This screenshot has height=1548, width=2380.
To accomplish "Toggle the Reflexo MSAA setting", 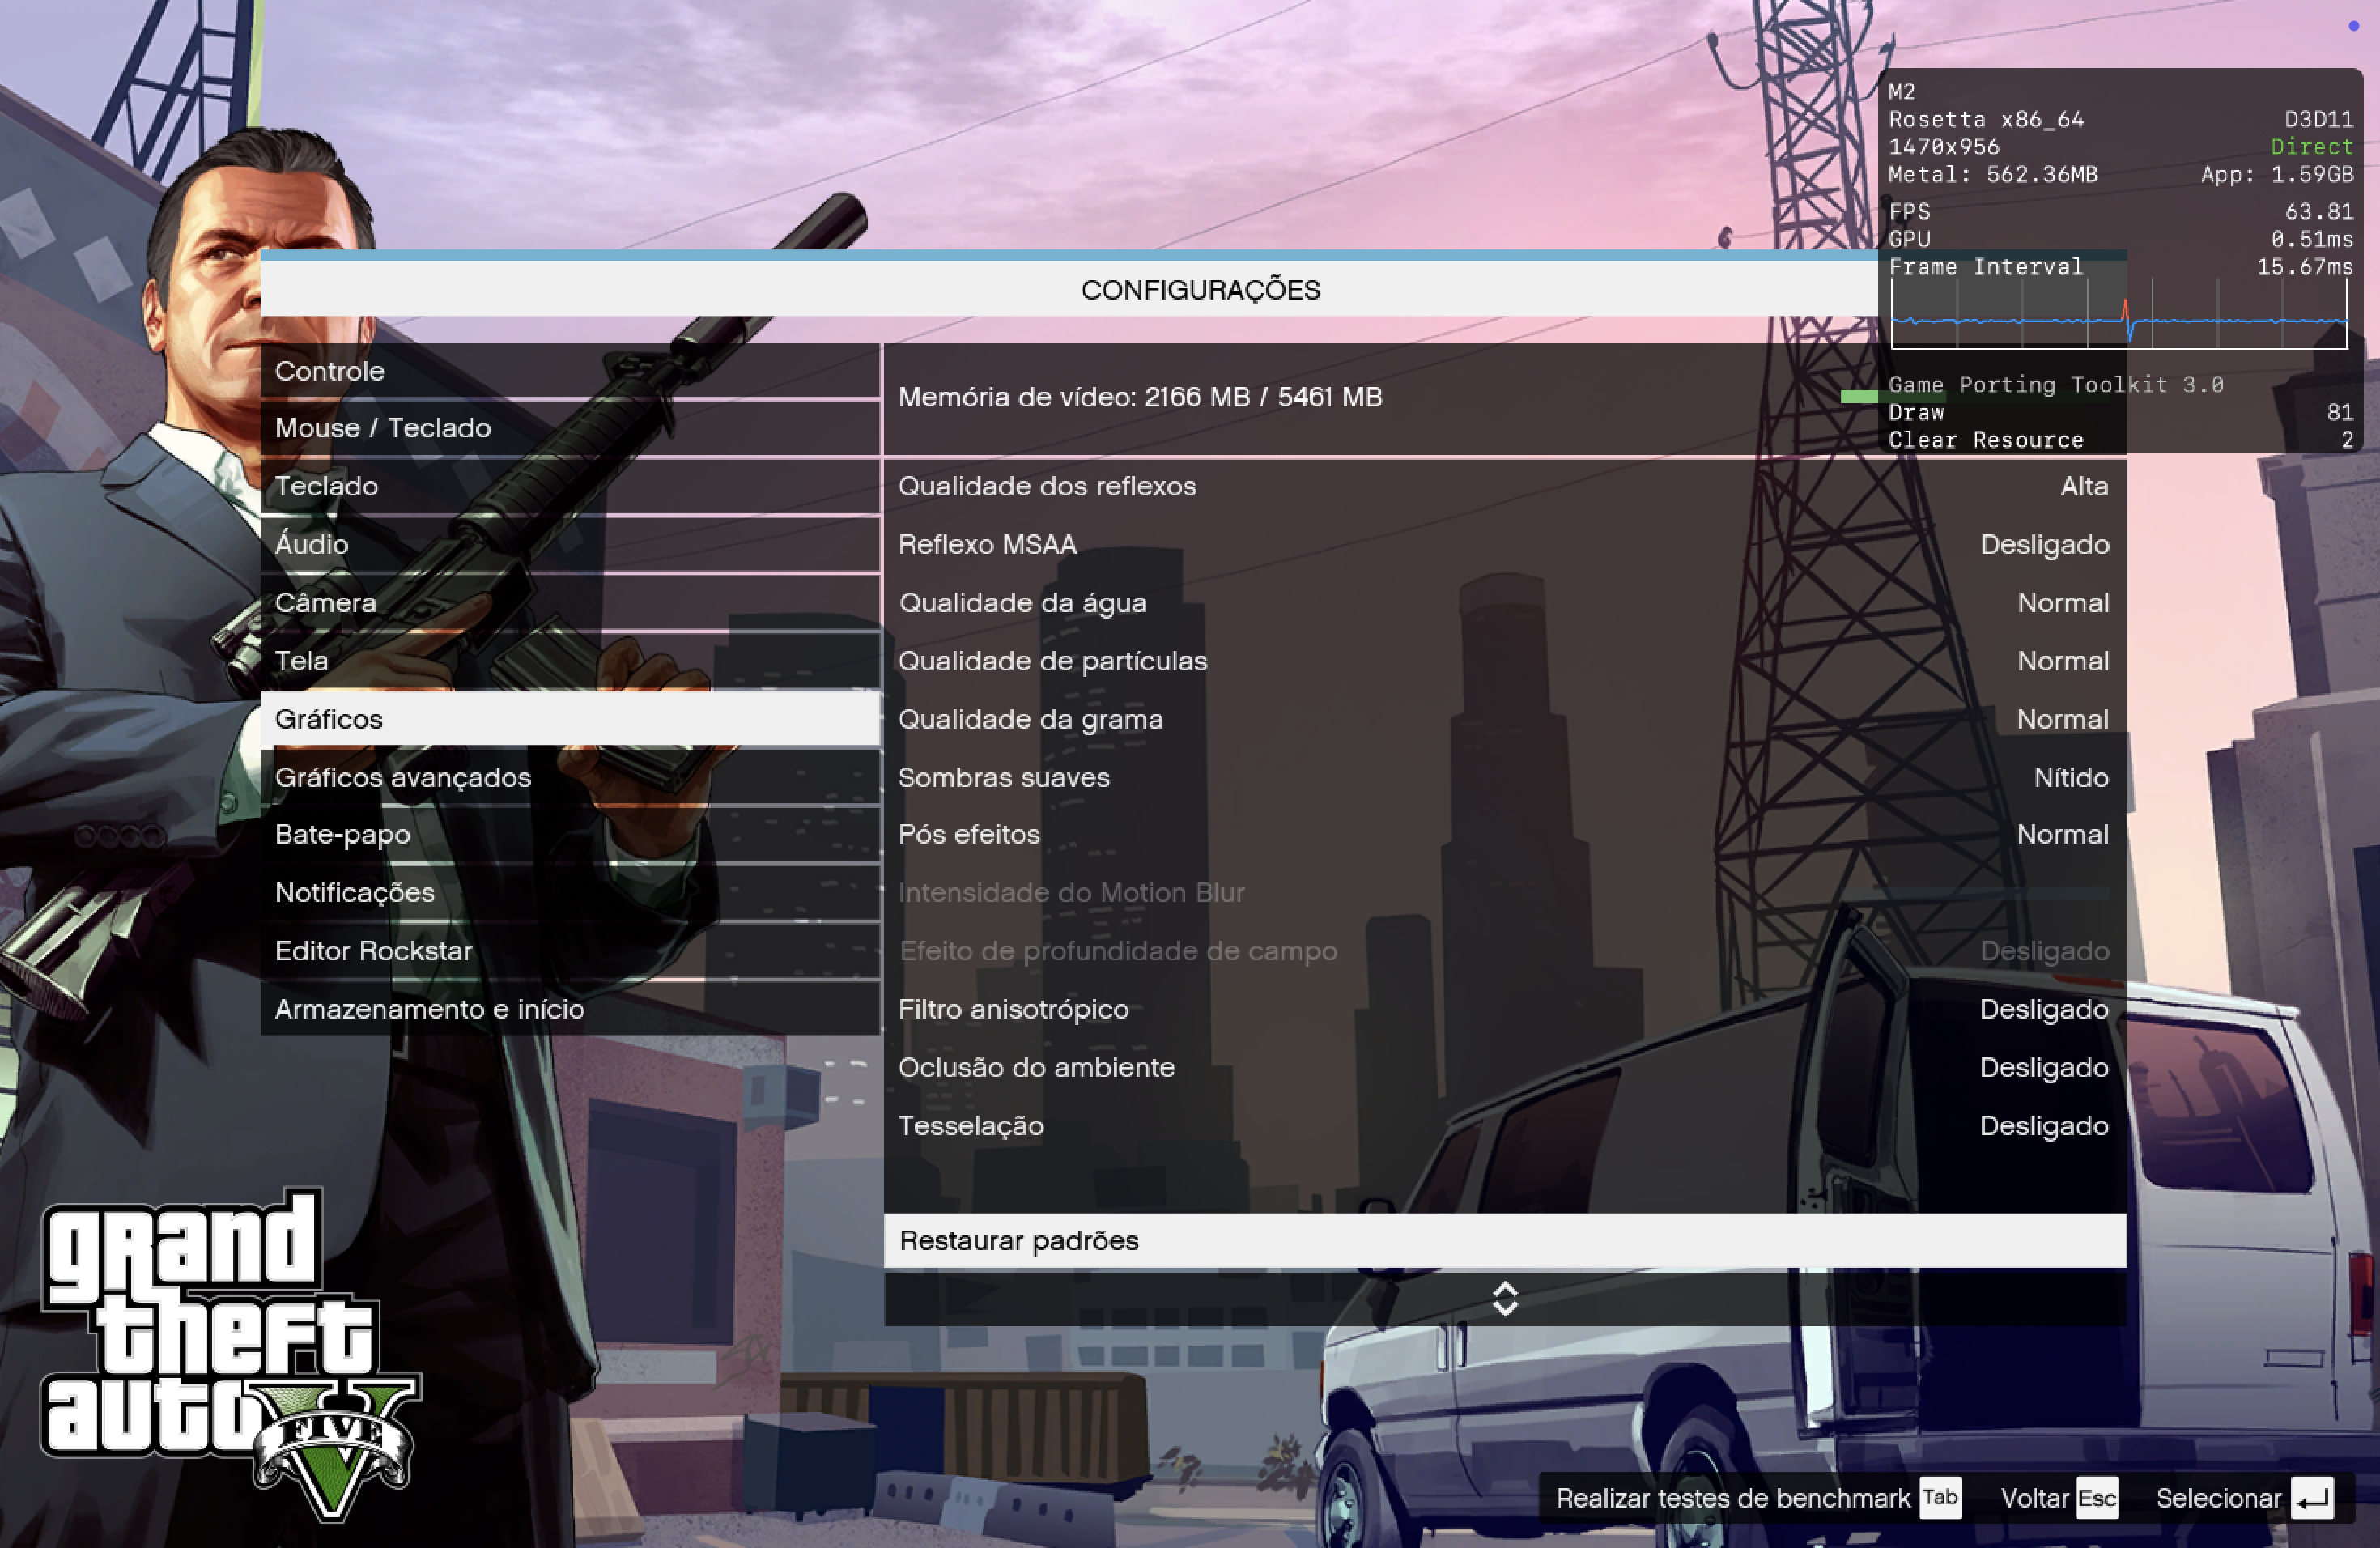I will pos(2044,544).
